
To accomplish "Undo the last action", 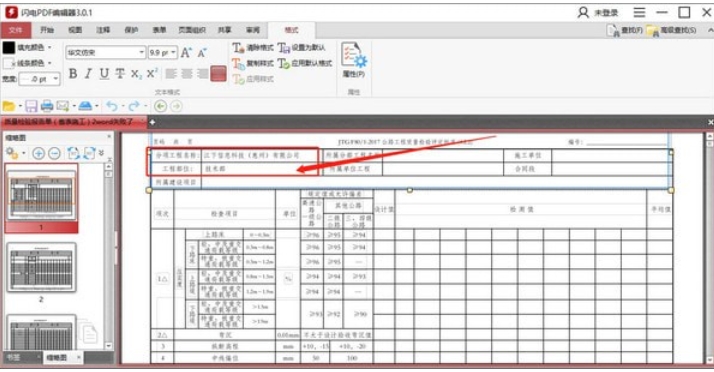I will [x=112, y=107].
